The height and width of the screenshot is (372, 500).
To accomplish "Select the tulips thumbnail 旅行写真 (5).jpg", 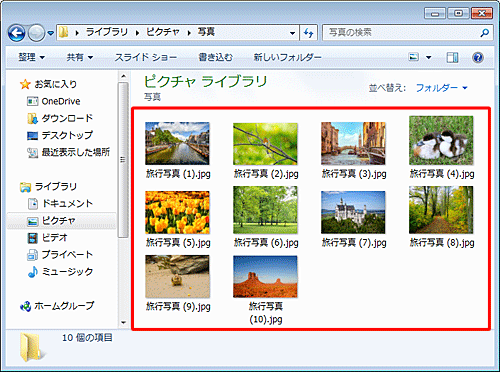I will 177,212.
